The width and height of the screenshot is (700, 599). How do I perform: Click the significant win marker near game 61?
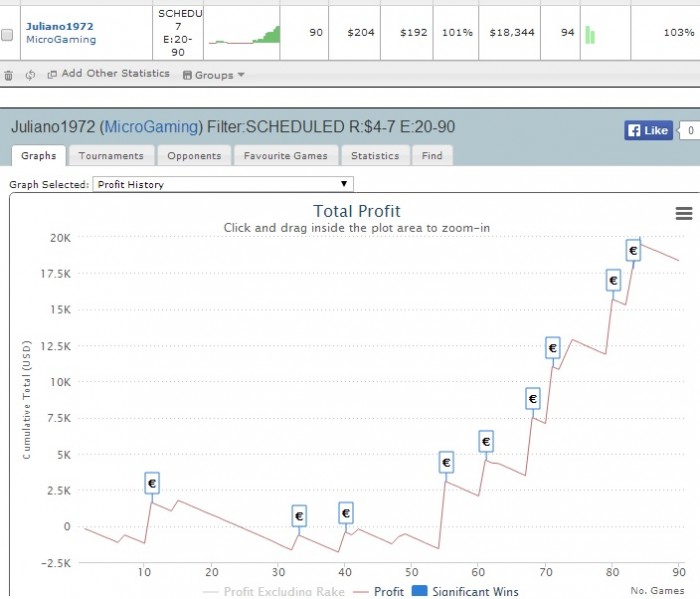tap(486, 441)
